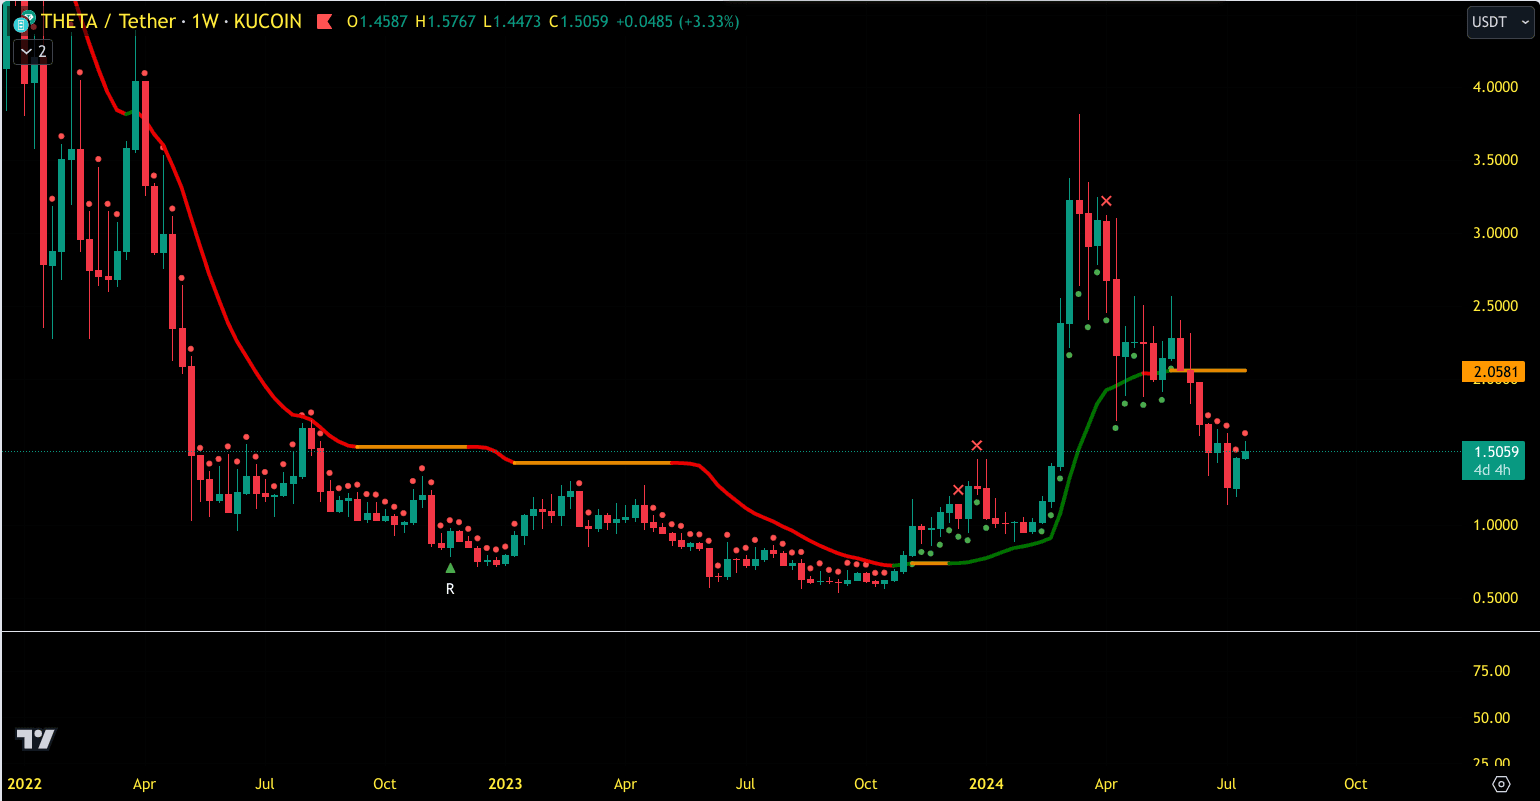Click the close value C1.5059
Viewport: 1540px width, 801px height.
(579, 21)
